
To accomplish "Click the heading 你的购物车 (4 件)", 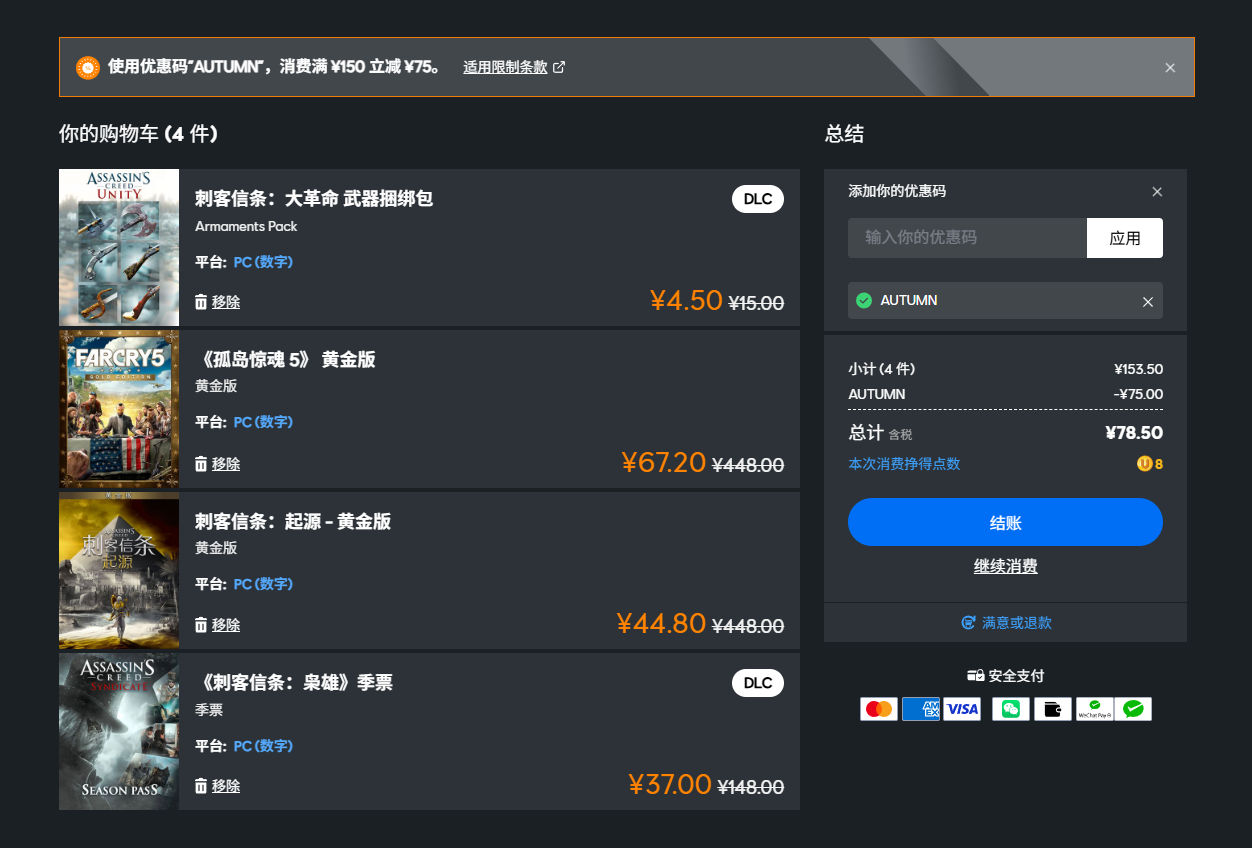I will 138,134.
